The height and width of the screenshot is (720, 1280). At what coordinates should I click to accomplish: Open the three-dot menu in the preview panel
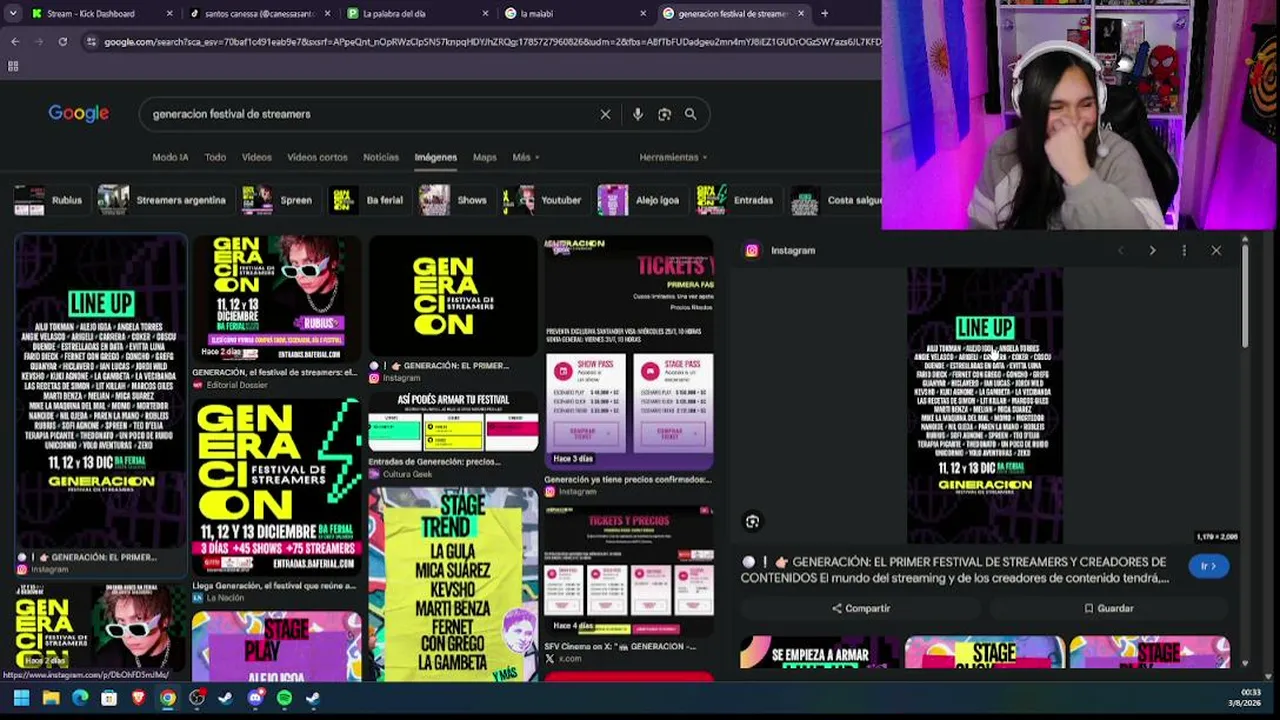(1184, 251)
